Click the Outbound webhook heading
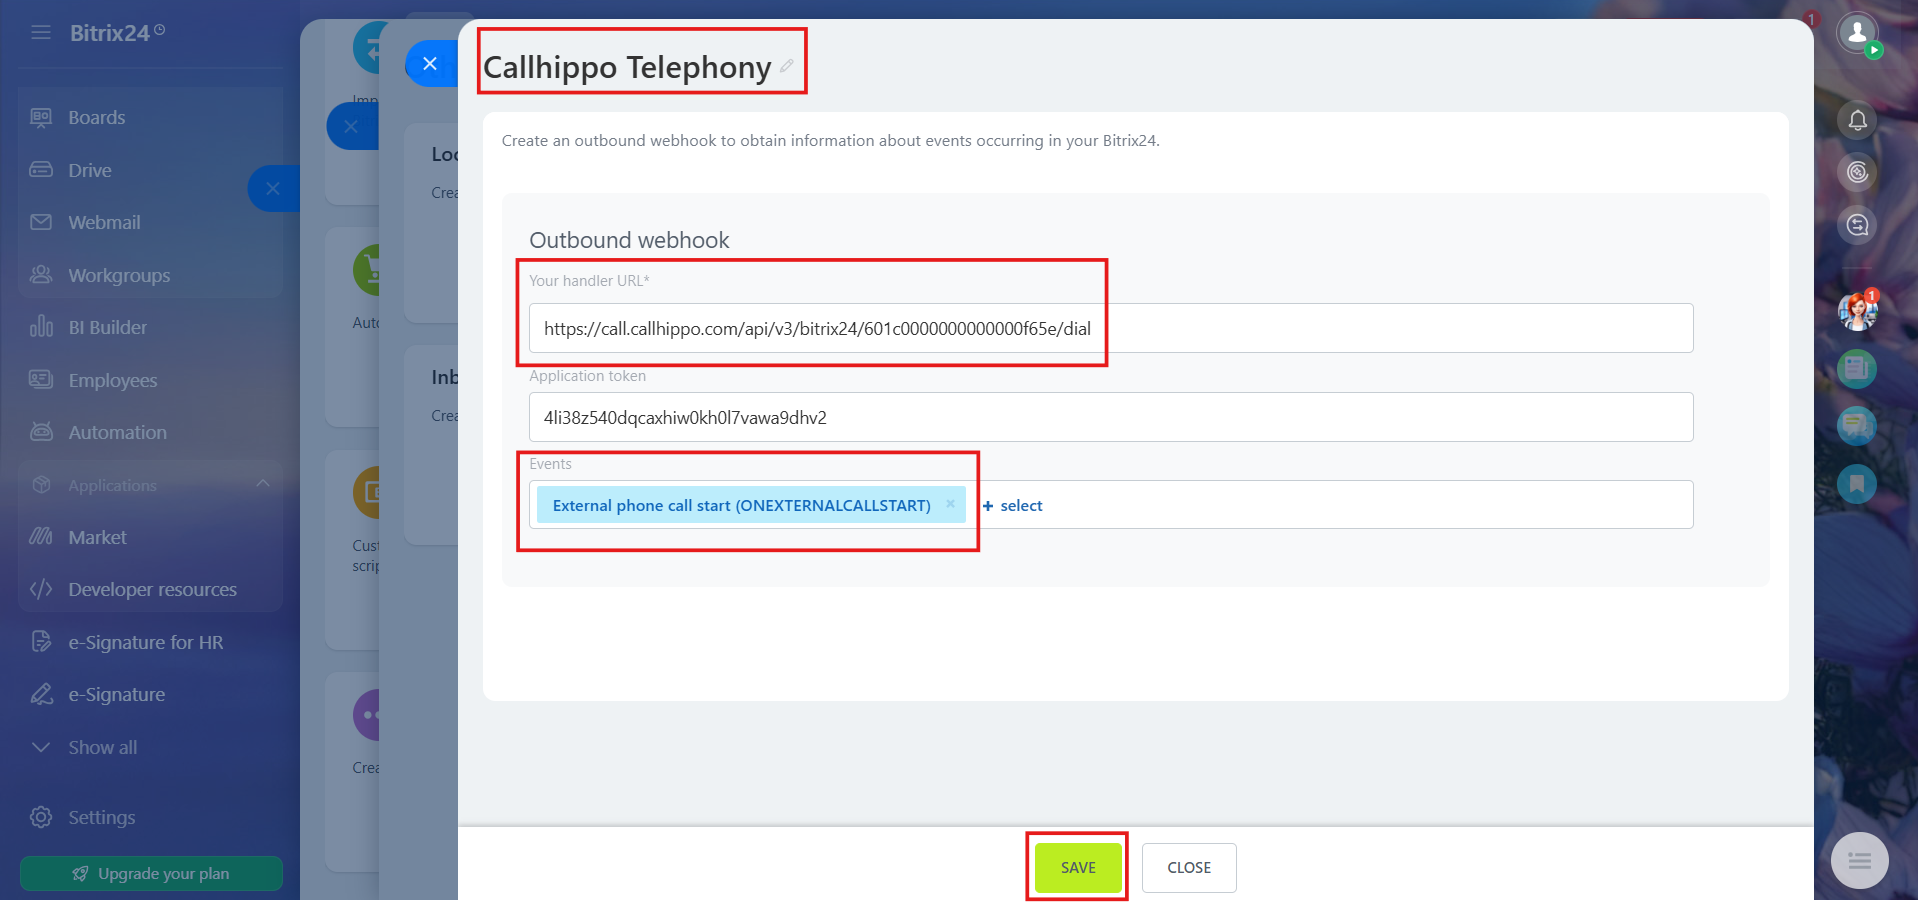The height and width of the screenshot is (902, 1918). (629, 240)
